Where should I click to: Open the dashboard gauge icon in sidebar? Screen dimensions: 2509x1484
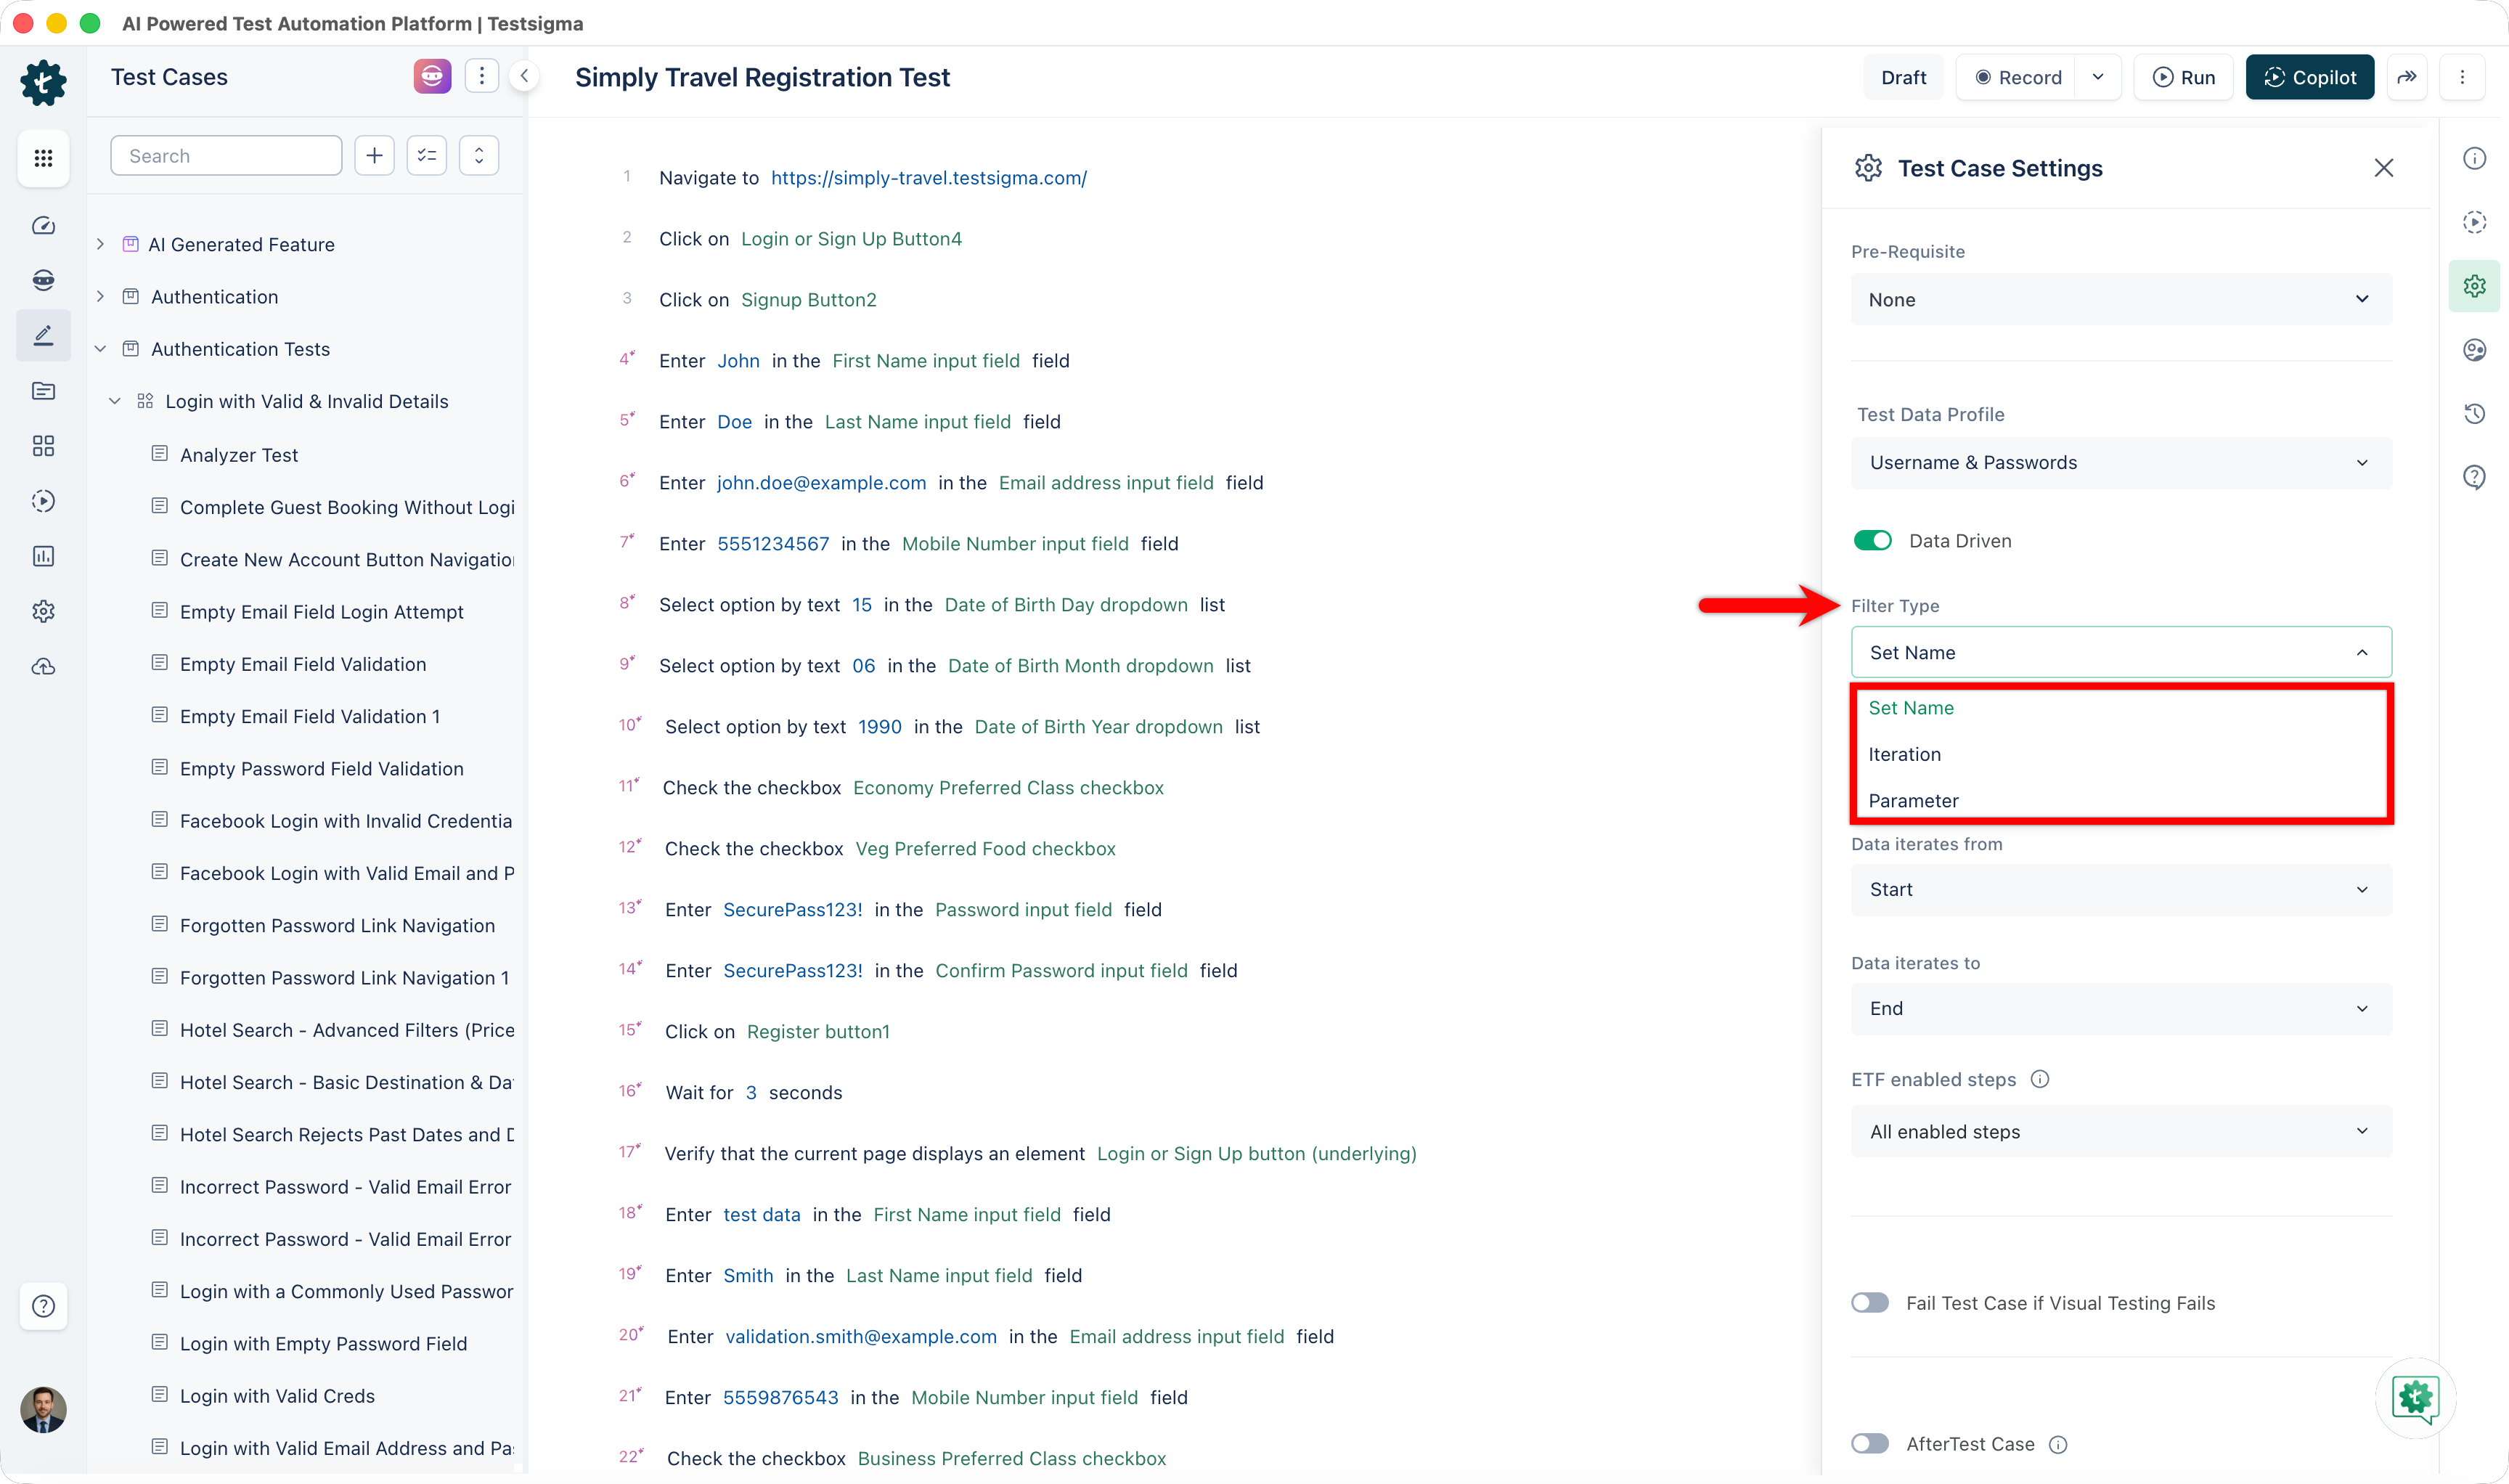43,225
